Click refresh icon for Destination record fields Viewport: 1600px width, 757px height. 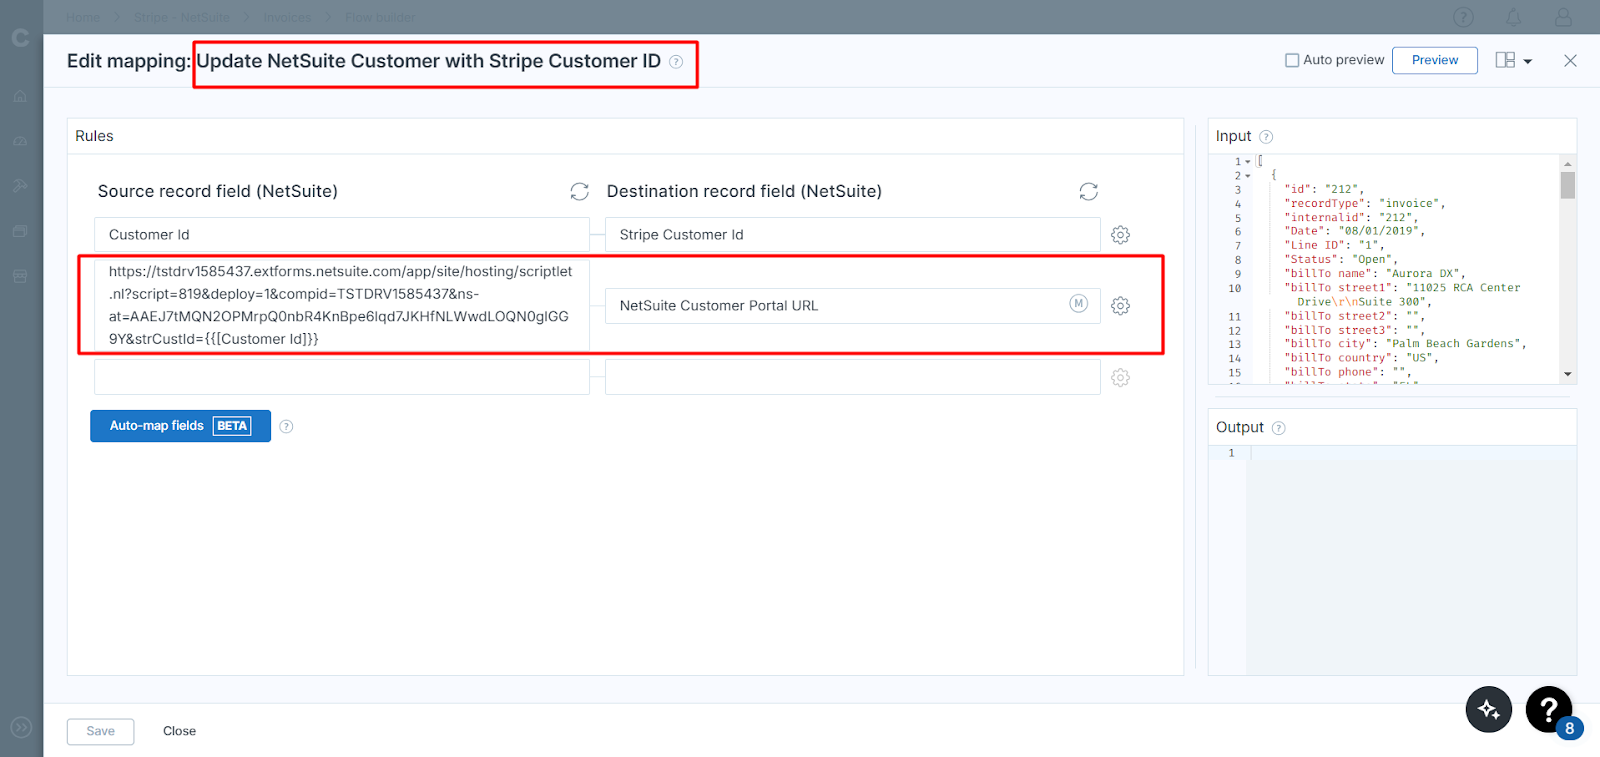(x=1088, y=191)
